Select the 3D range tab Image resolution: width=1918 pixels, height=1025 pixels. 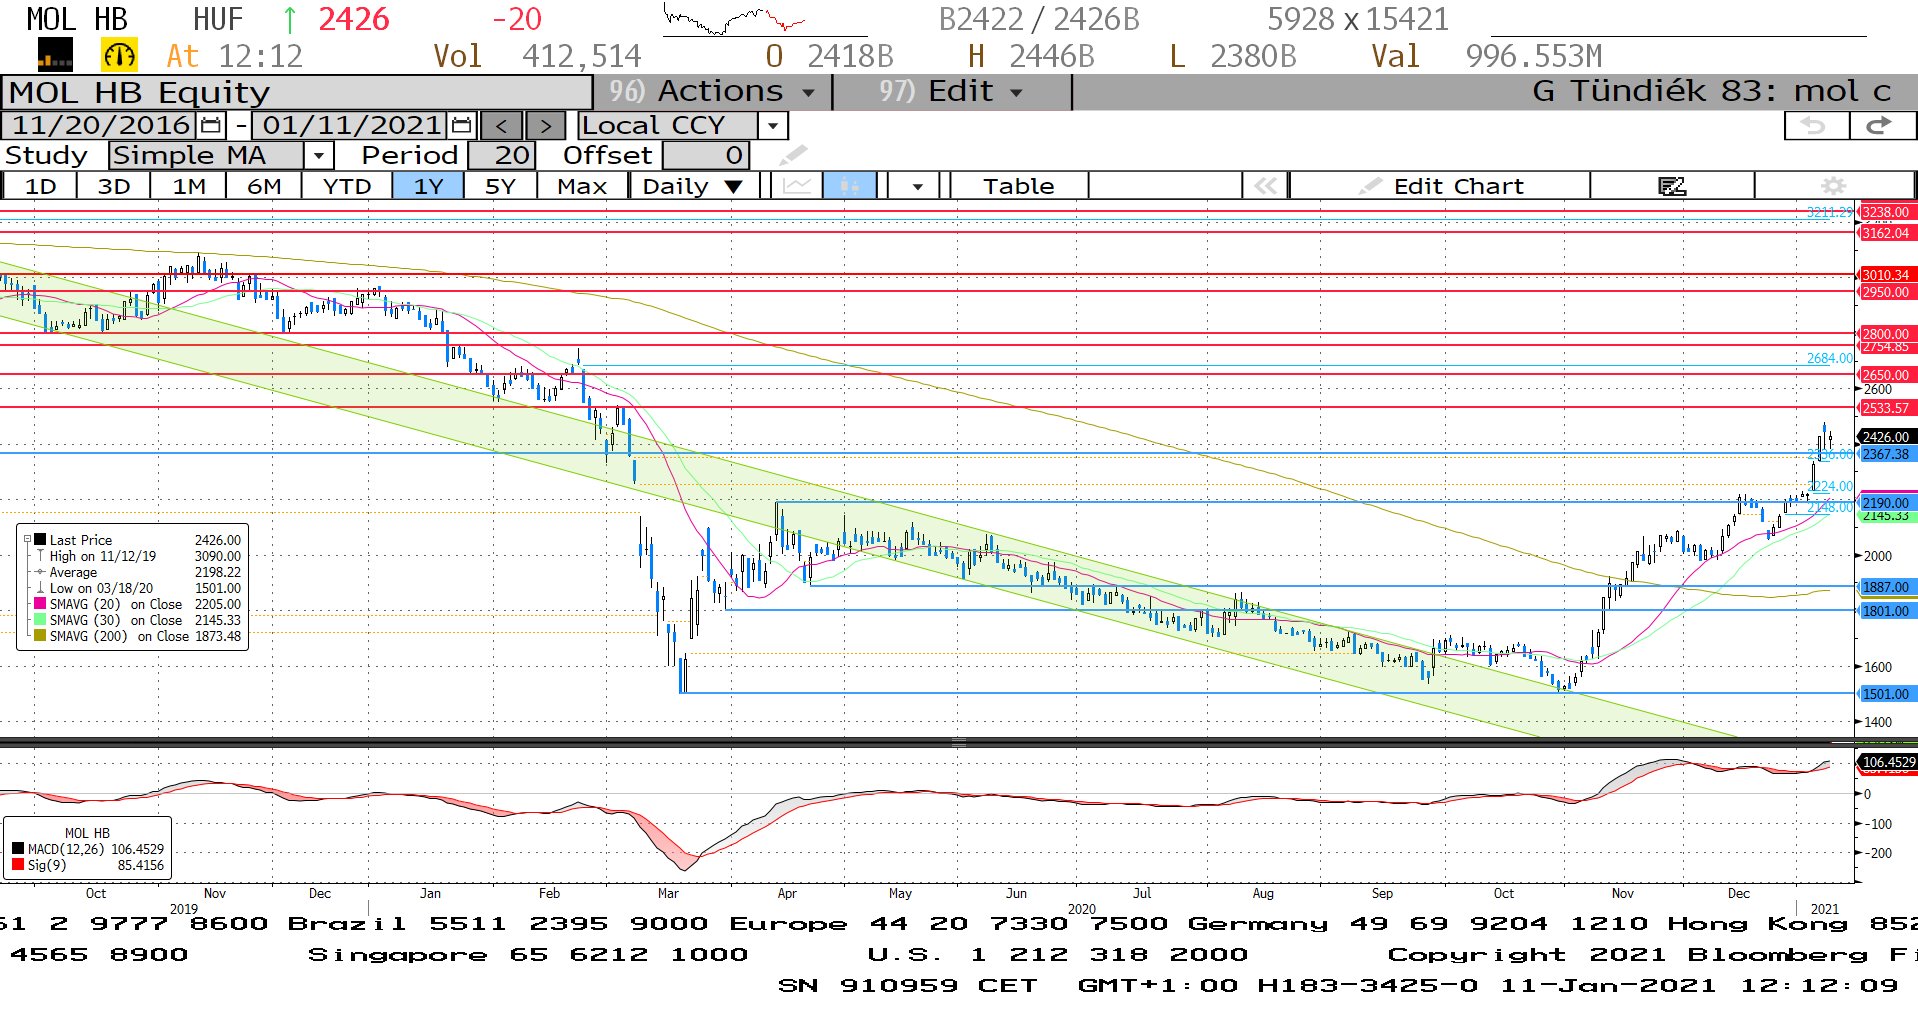(x=114, y=186)
